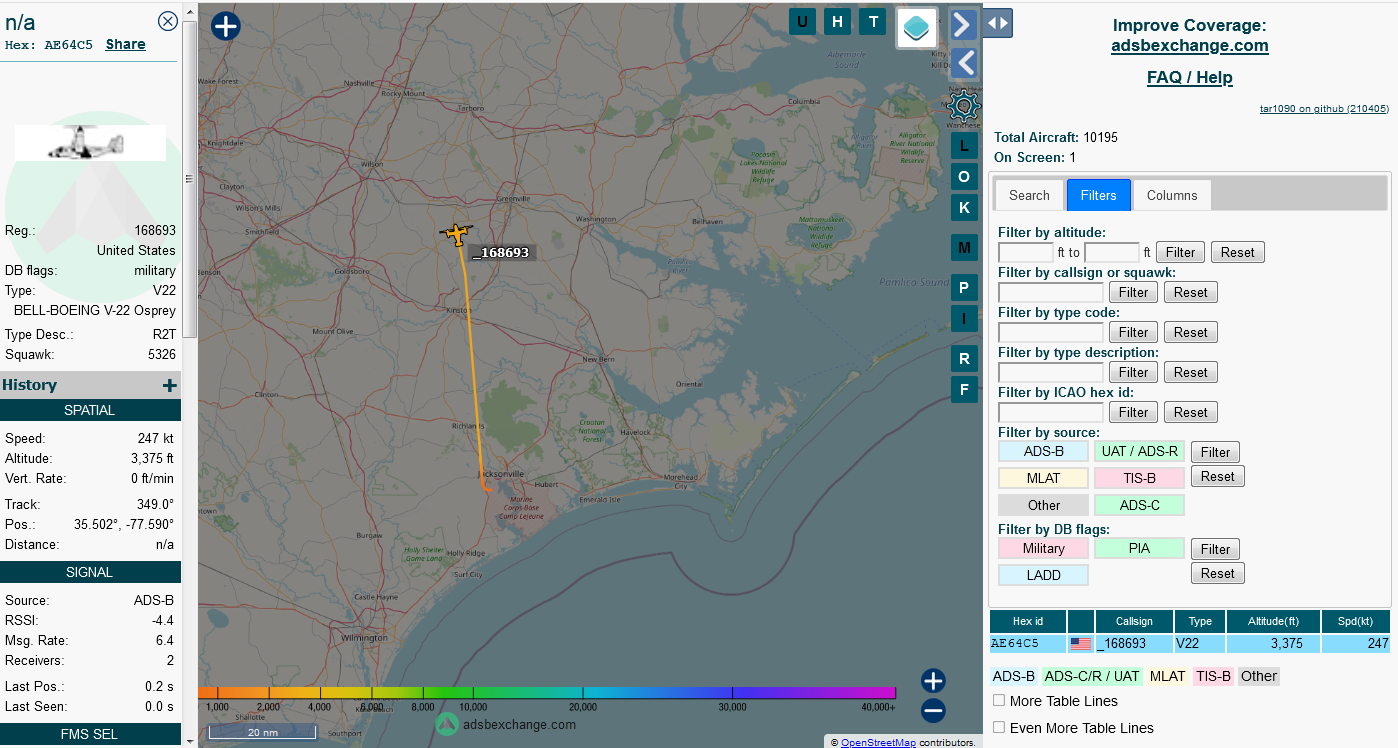Viewport: 1398px width, 748px height.
Task: Click the R map button
Action: [964, 358]
